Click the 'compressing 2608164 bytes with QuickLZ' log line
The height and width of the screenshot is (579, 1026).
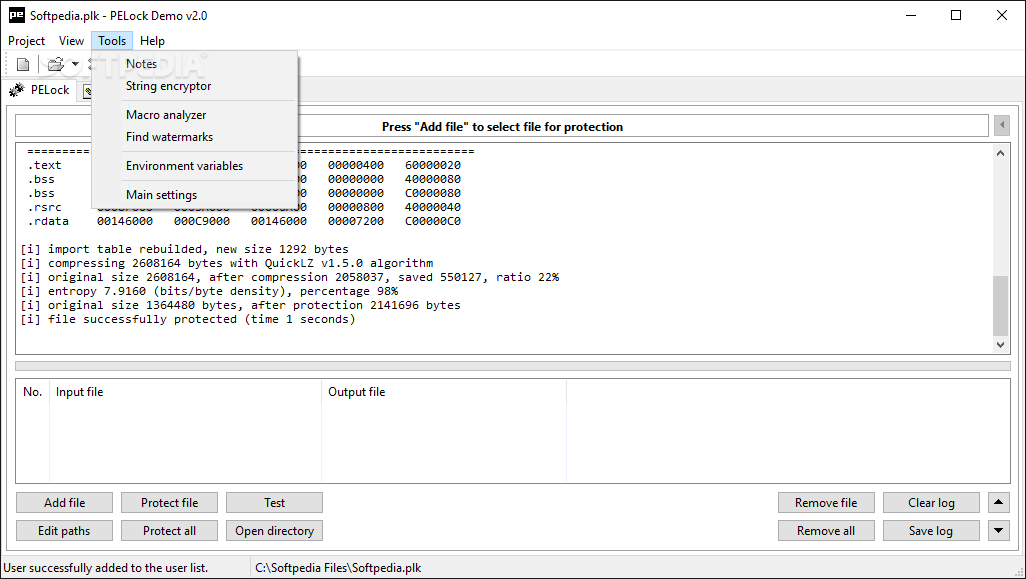point(226,263)
